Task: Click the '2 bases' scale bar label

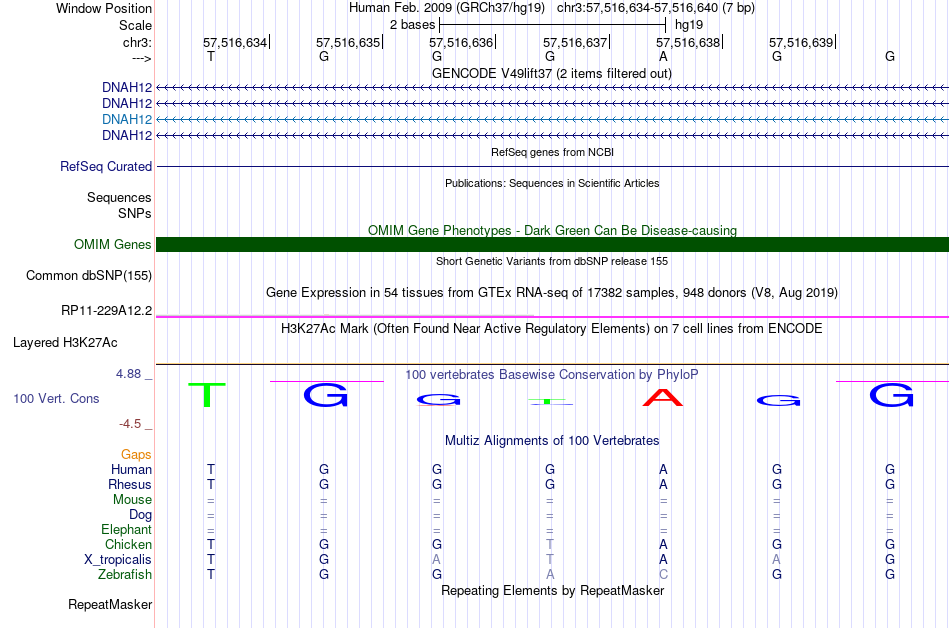Action: pyautogui.click(x=413, y=25)
